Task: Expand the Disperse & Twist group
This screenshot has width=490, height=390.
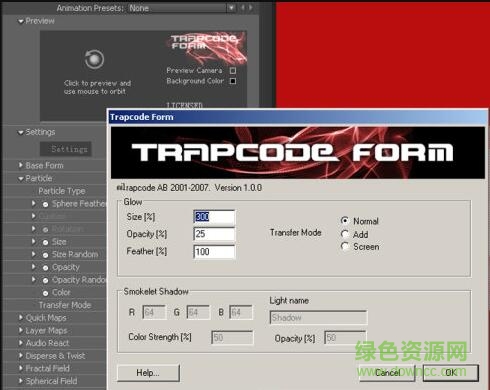Action: pos(21,355)
